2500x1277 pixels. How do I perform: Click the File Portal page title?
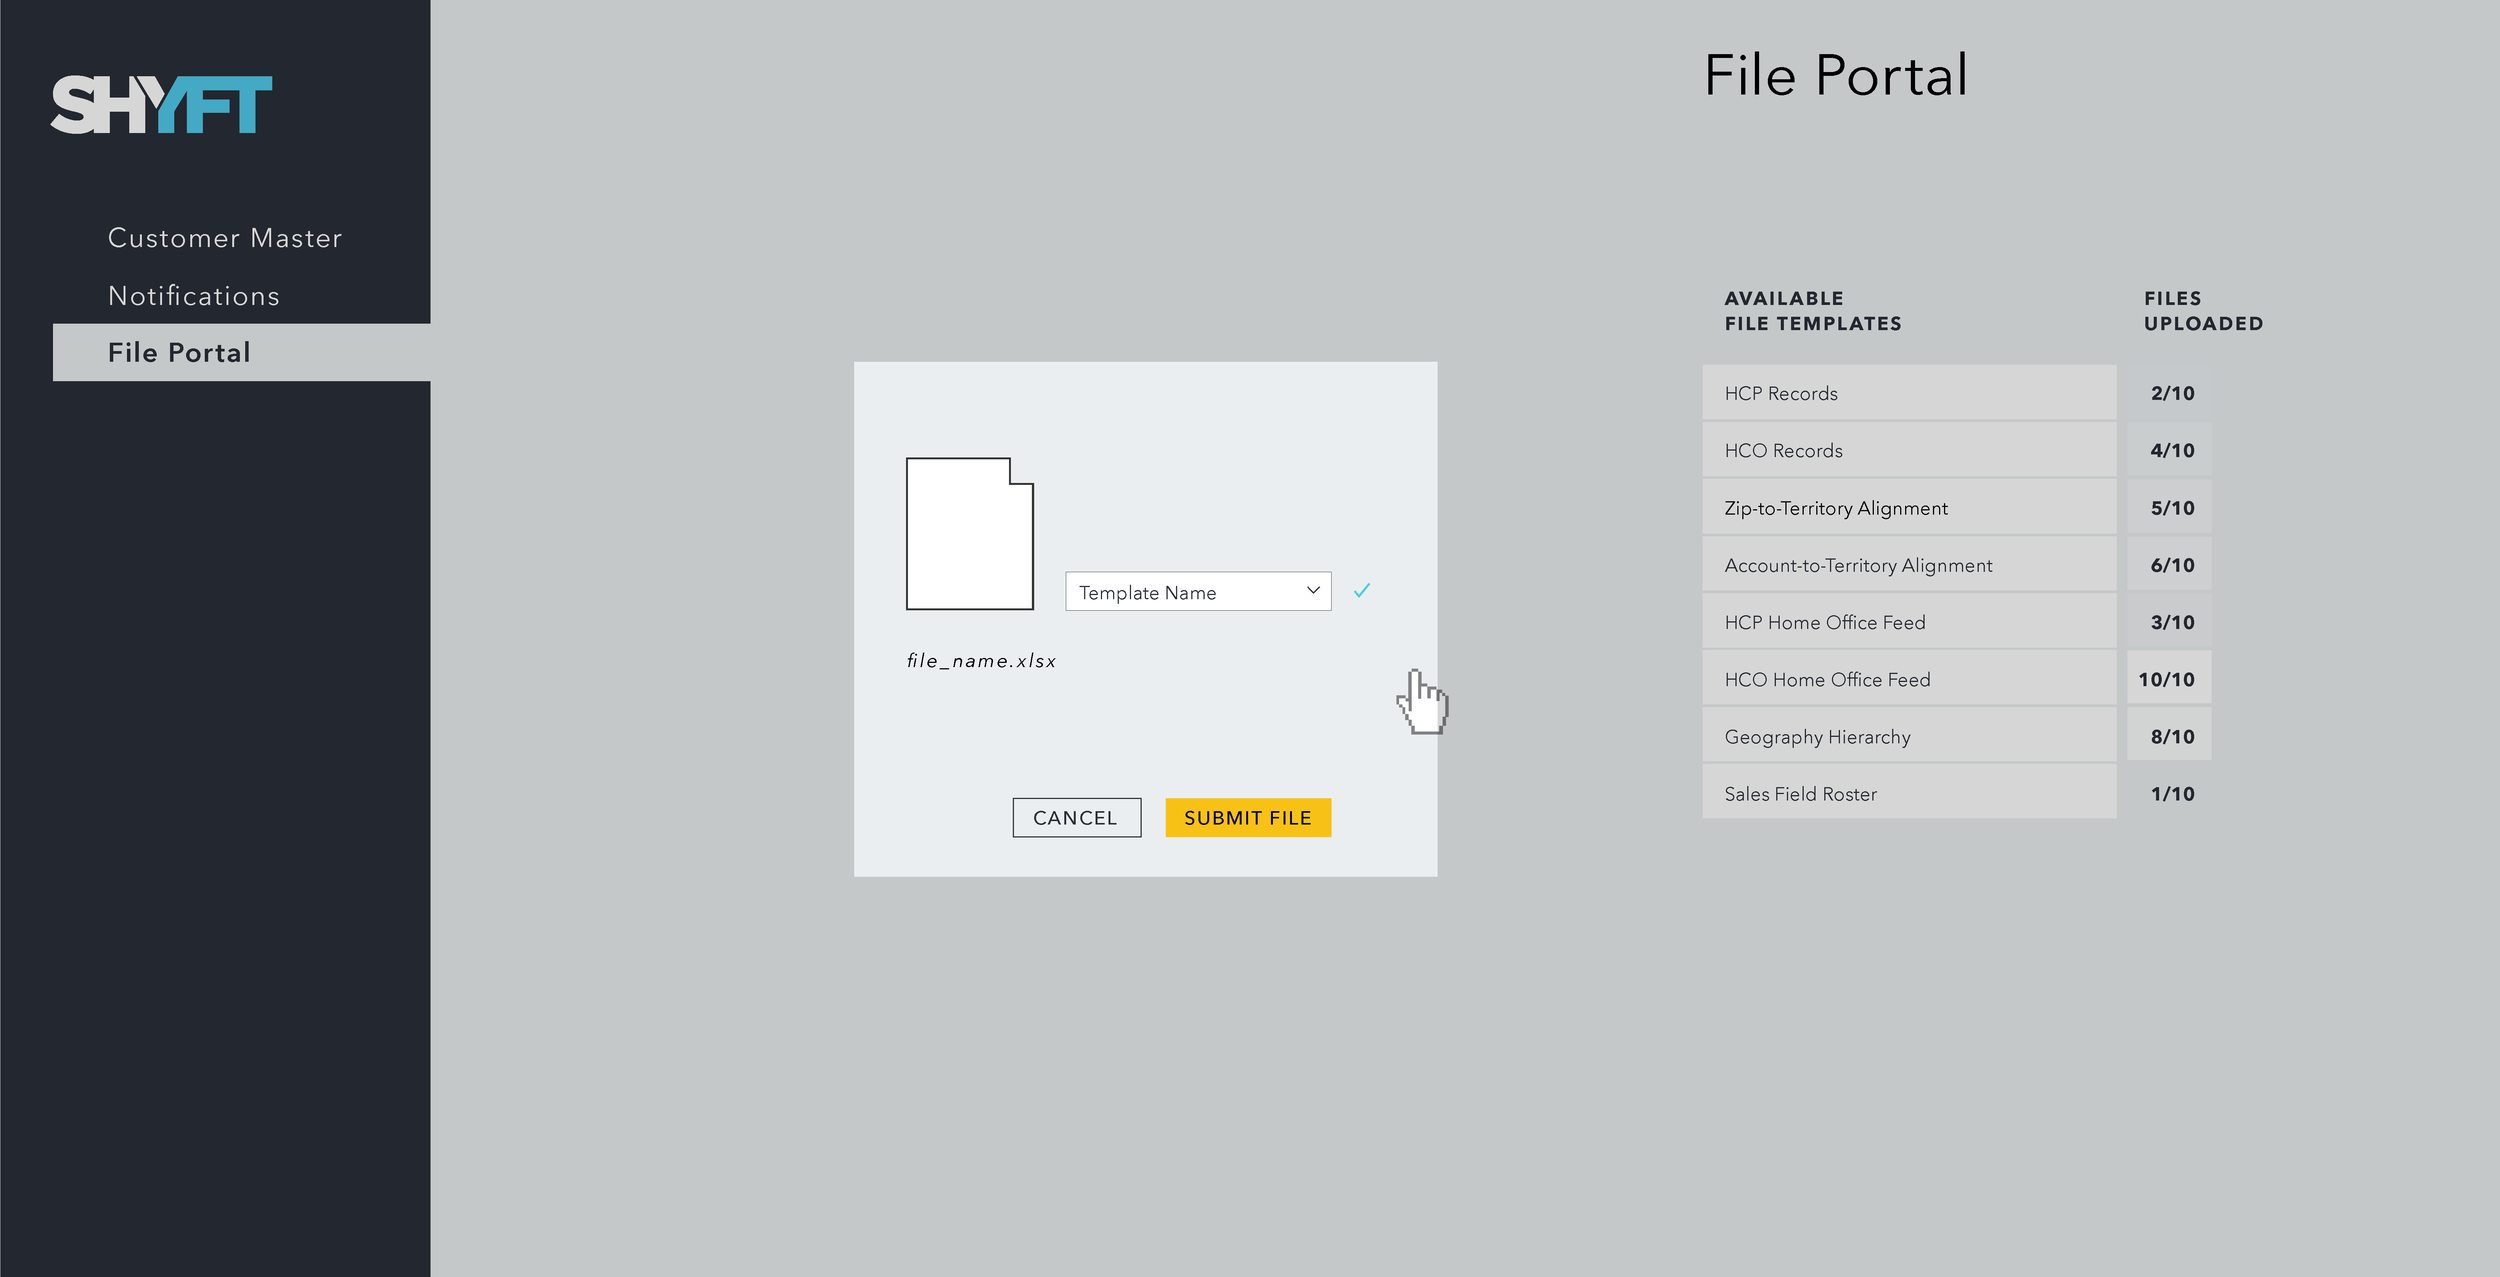tap(1835, 77)
